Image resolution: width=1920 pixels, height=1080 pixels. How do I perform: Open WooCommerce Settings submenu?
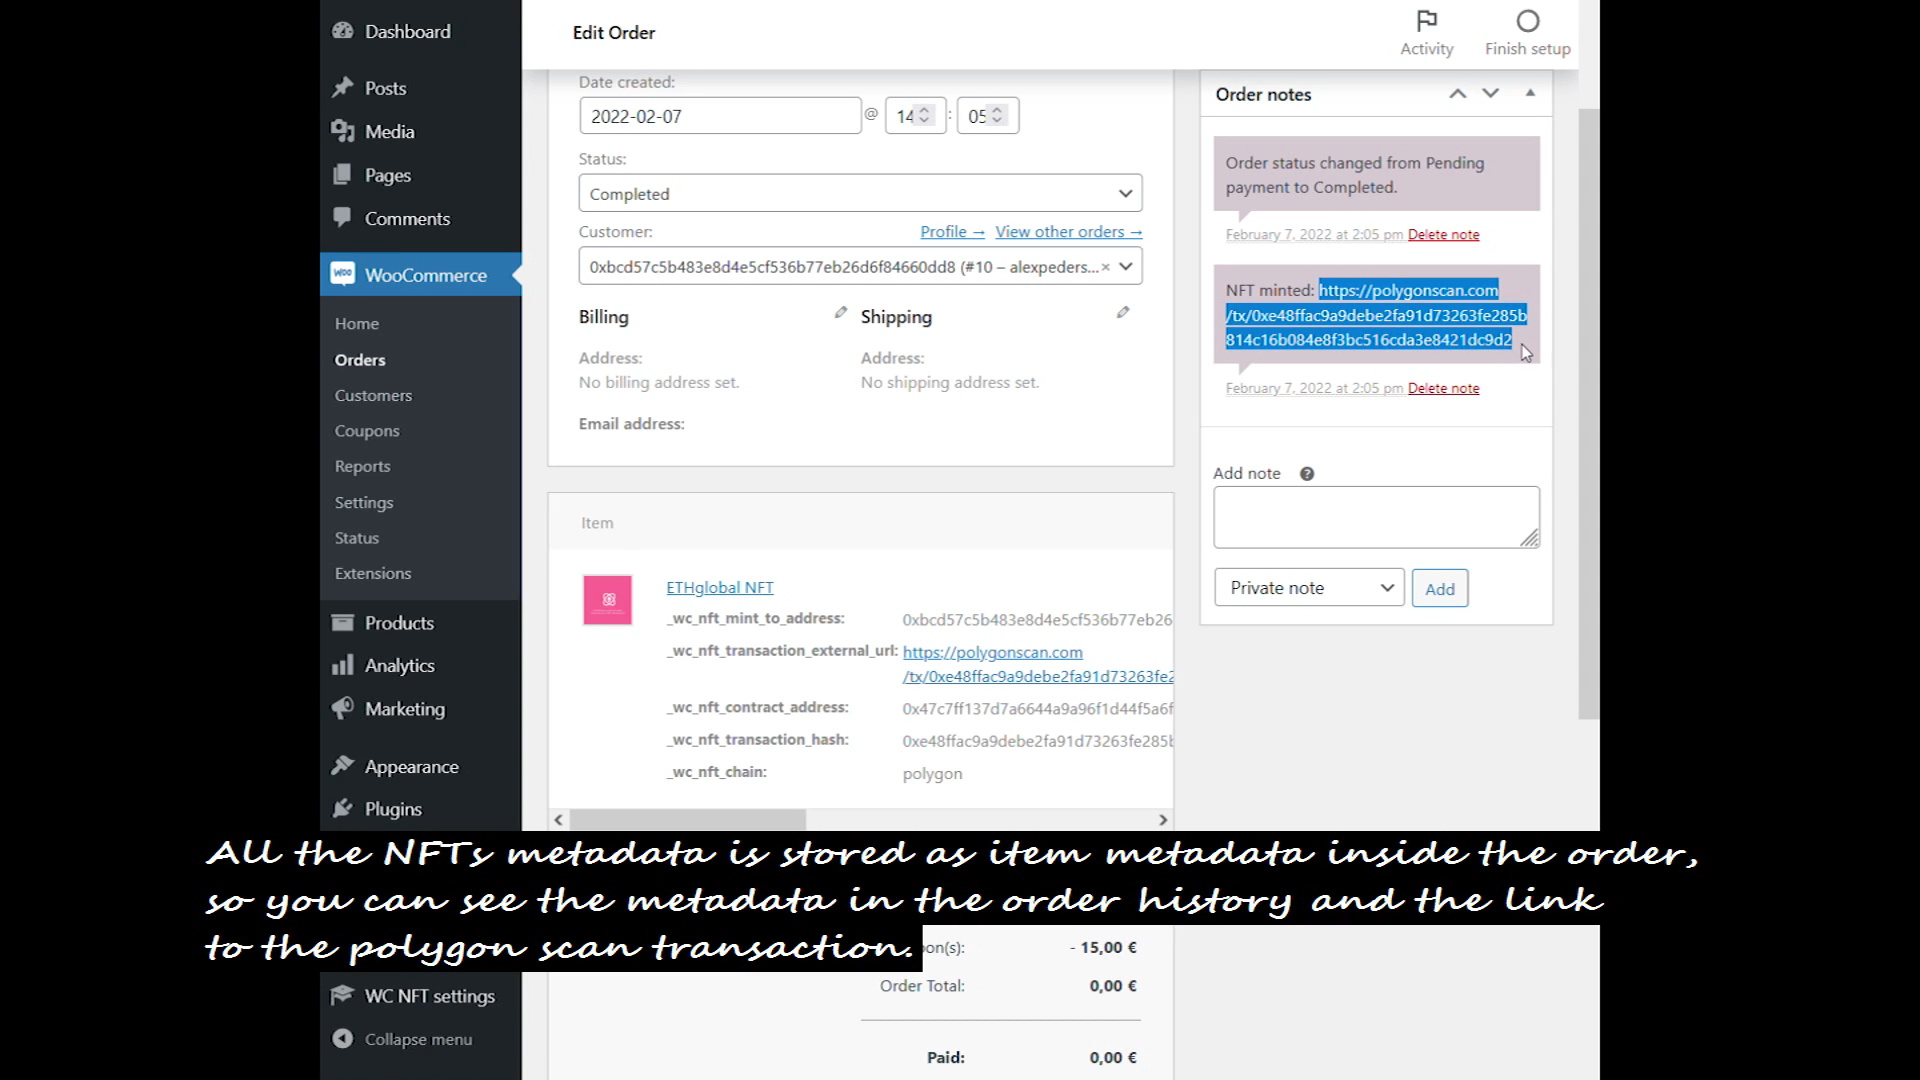click(x=364, y=502)
